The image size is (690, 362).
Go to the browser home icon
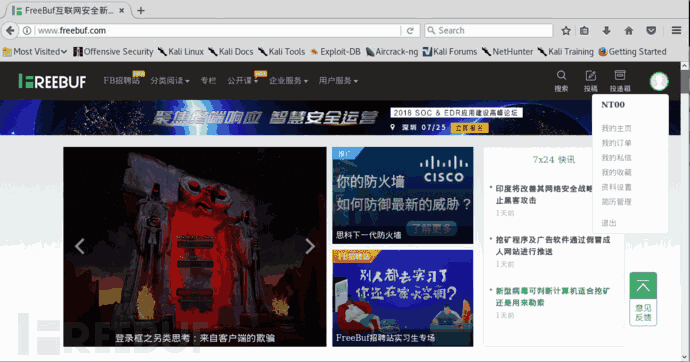click(629, 30)
